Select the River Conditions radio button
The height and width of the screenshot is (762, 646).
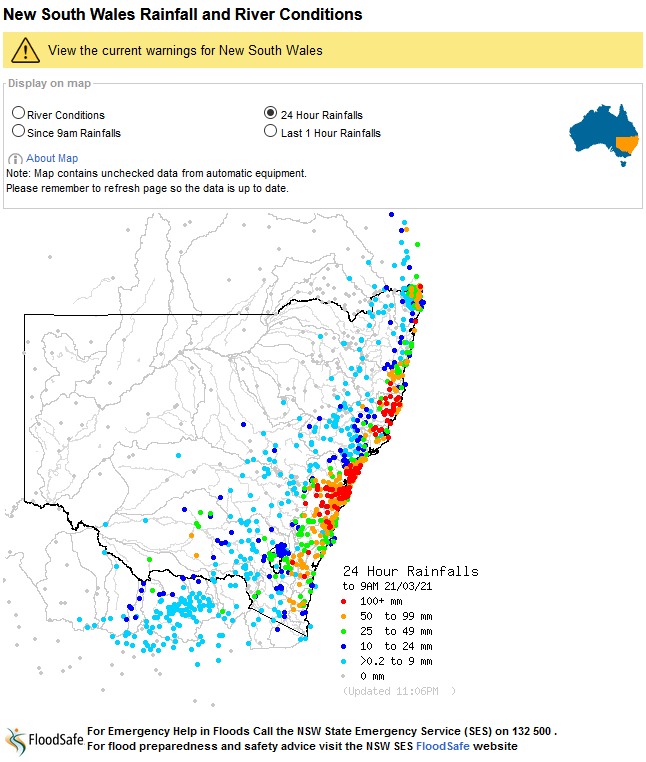click(18, 113)
